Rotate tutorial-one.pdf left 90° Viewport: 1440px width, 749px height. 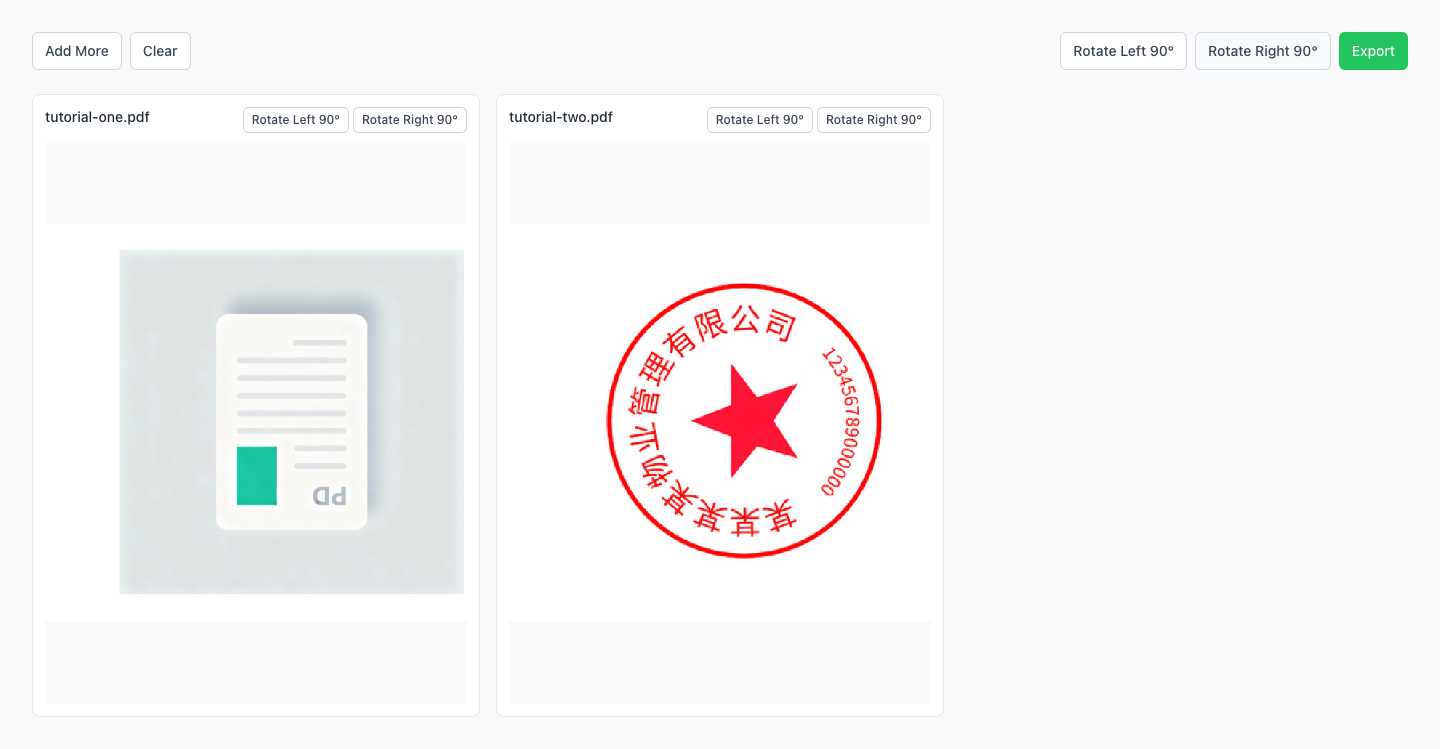[x=296, y=120]
